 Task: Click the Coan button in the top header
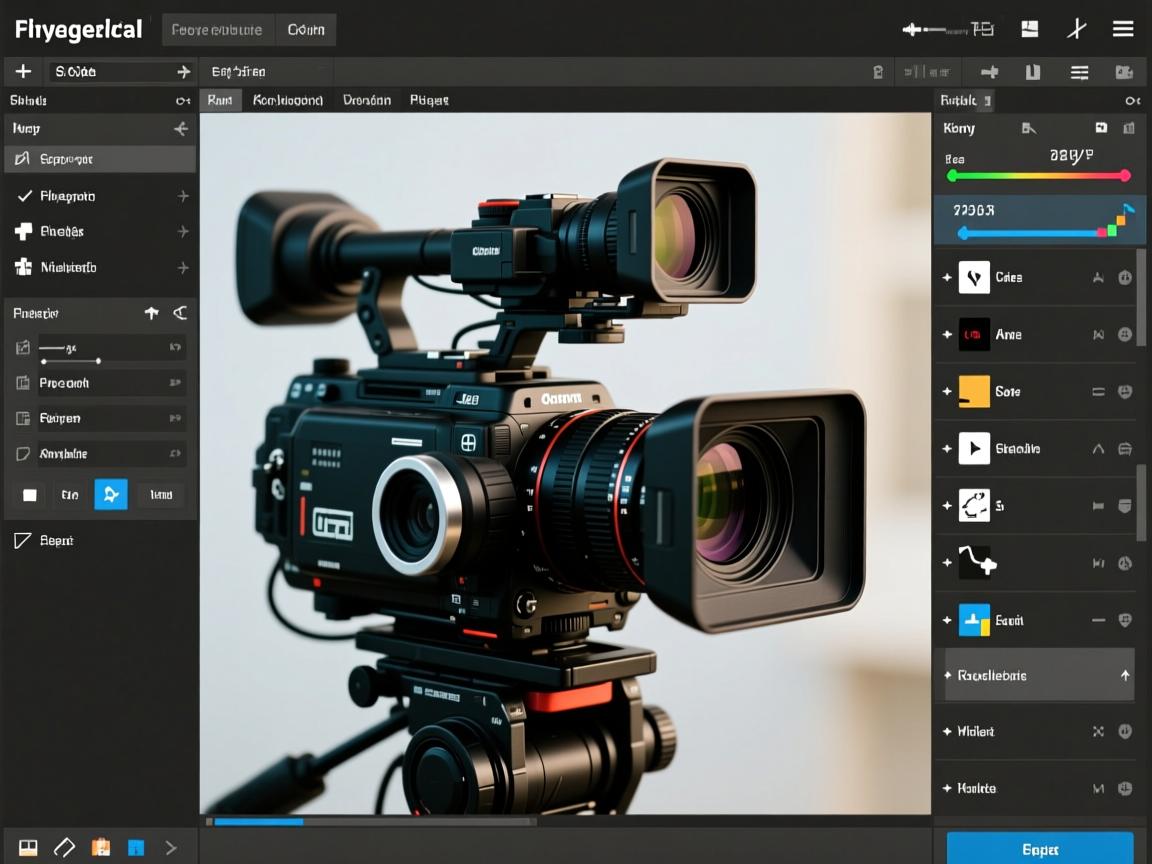(306, 30)
